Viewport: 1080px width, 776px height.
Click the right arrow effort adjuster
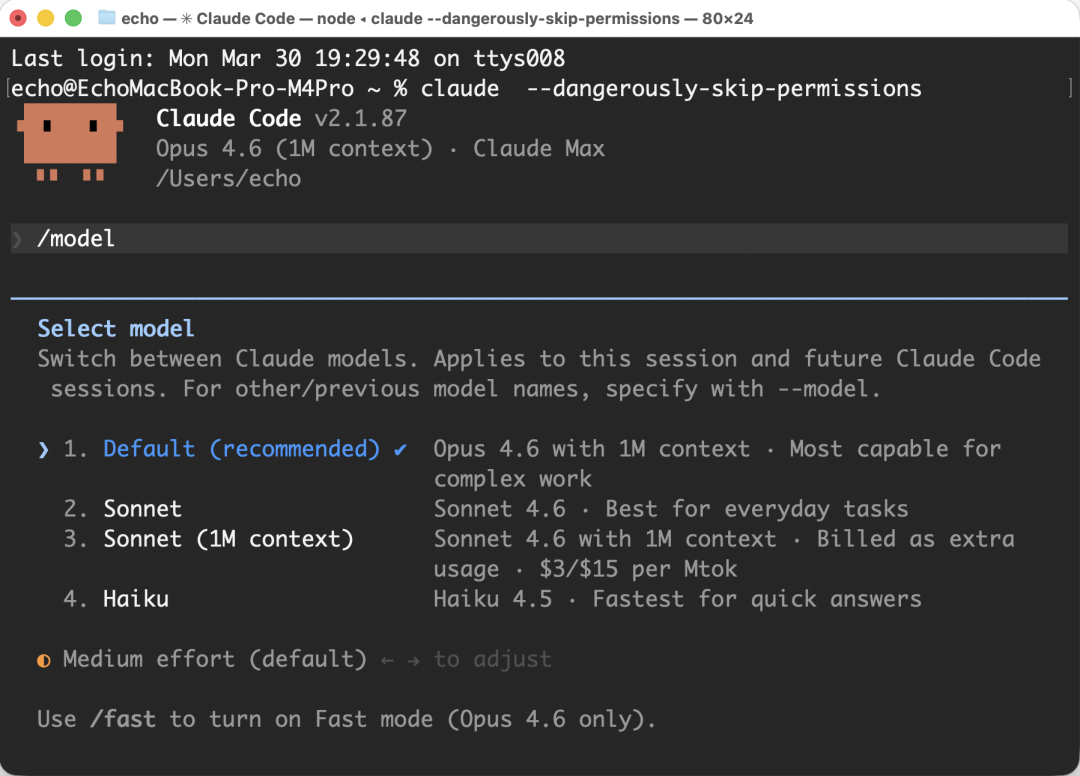(414, 660)
